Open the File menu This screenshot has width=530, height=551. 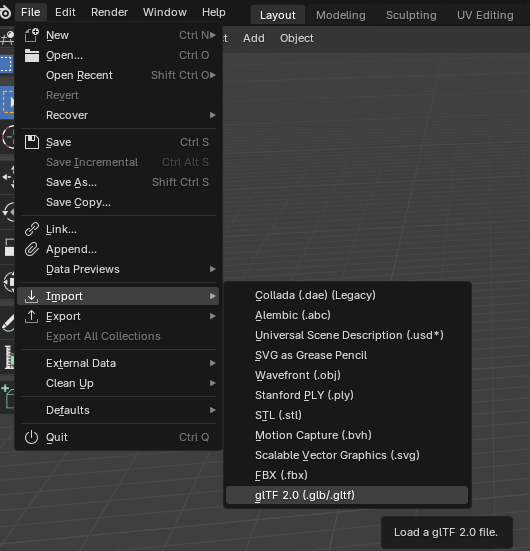point(31,12)
